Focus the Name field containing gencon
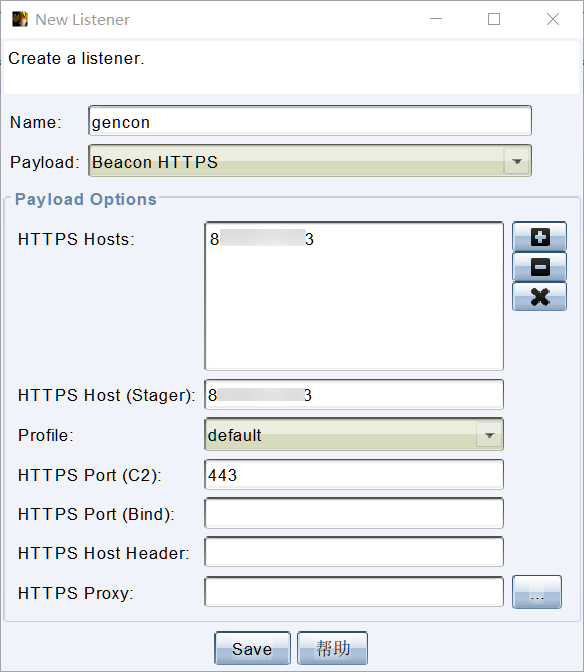584x672 pixels. coord(310,121)
